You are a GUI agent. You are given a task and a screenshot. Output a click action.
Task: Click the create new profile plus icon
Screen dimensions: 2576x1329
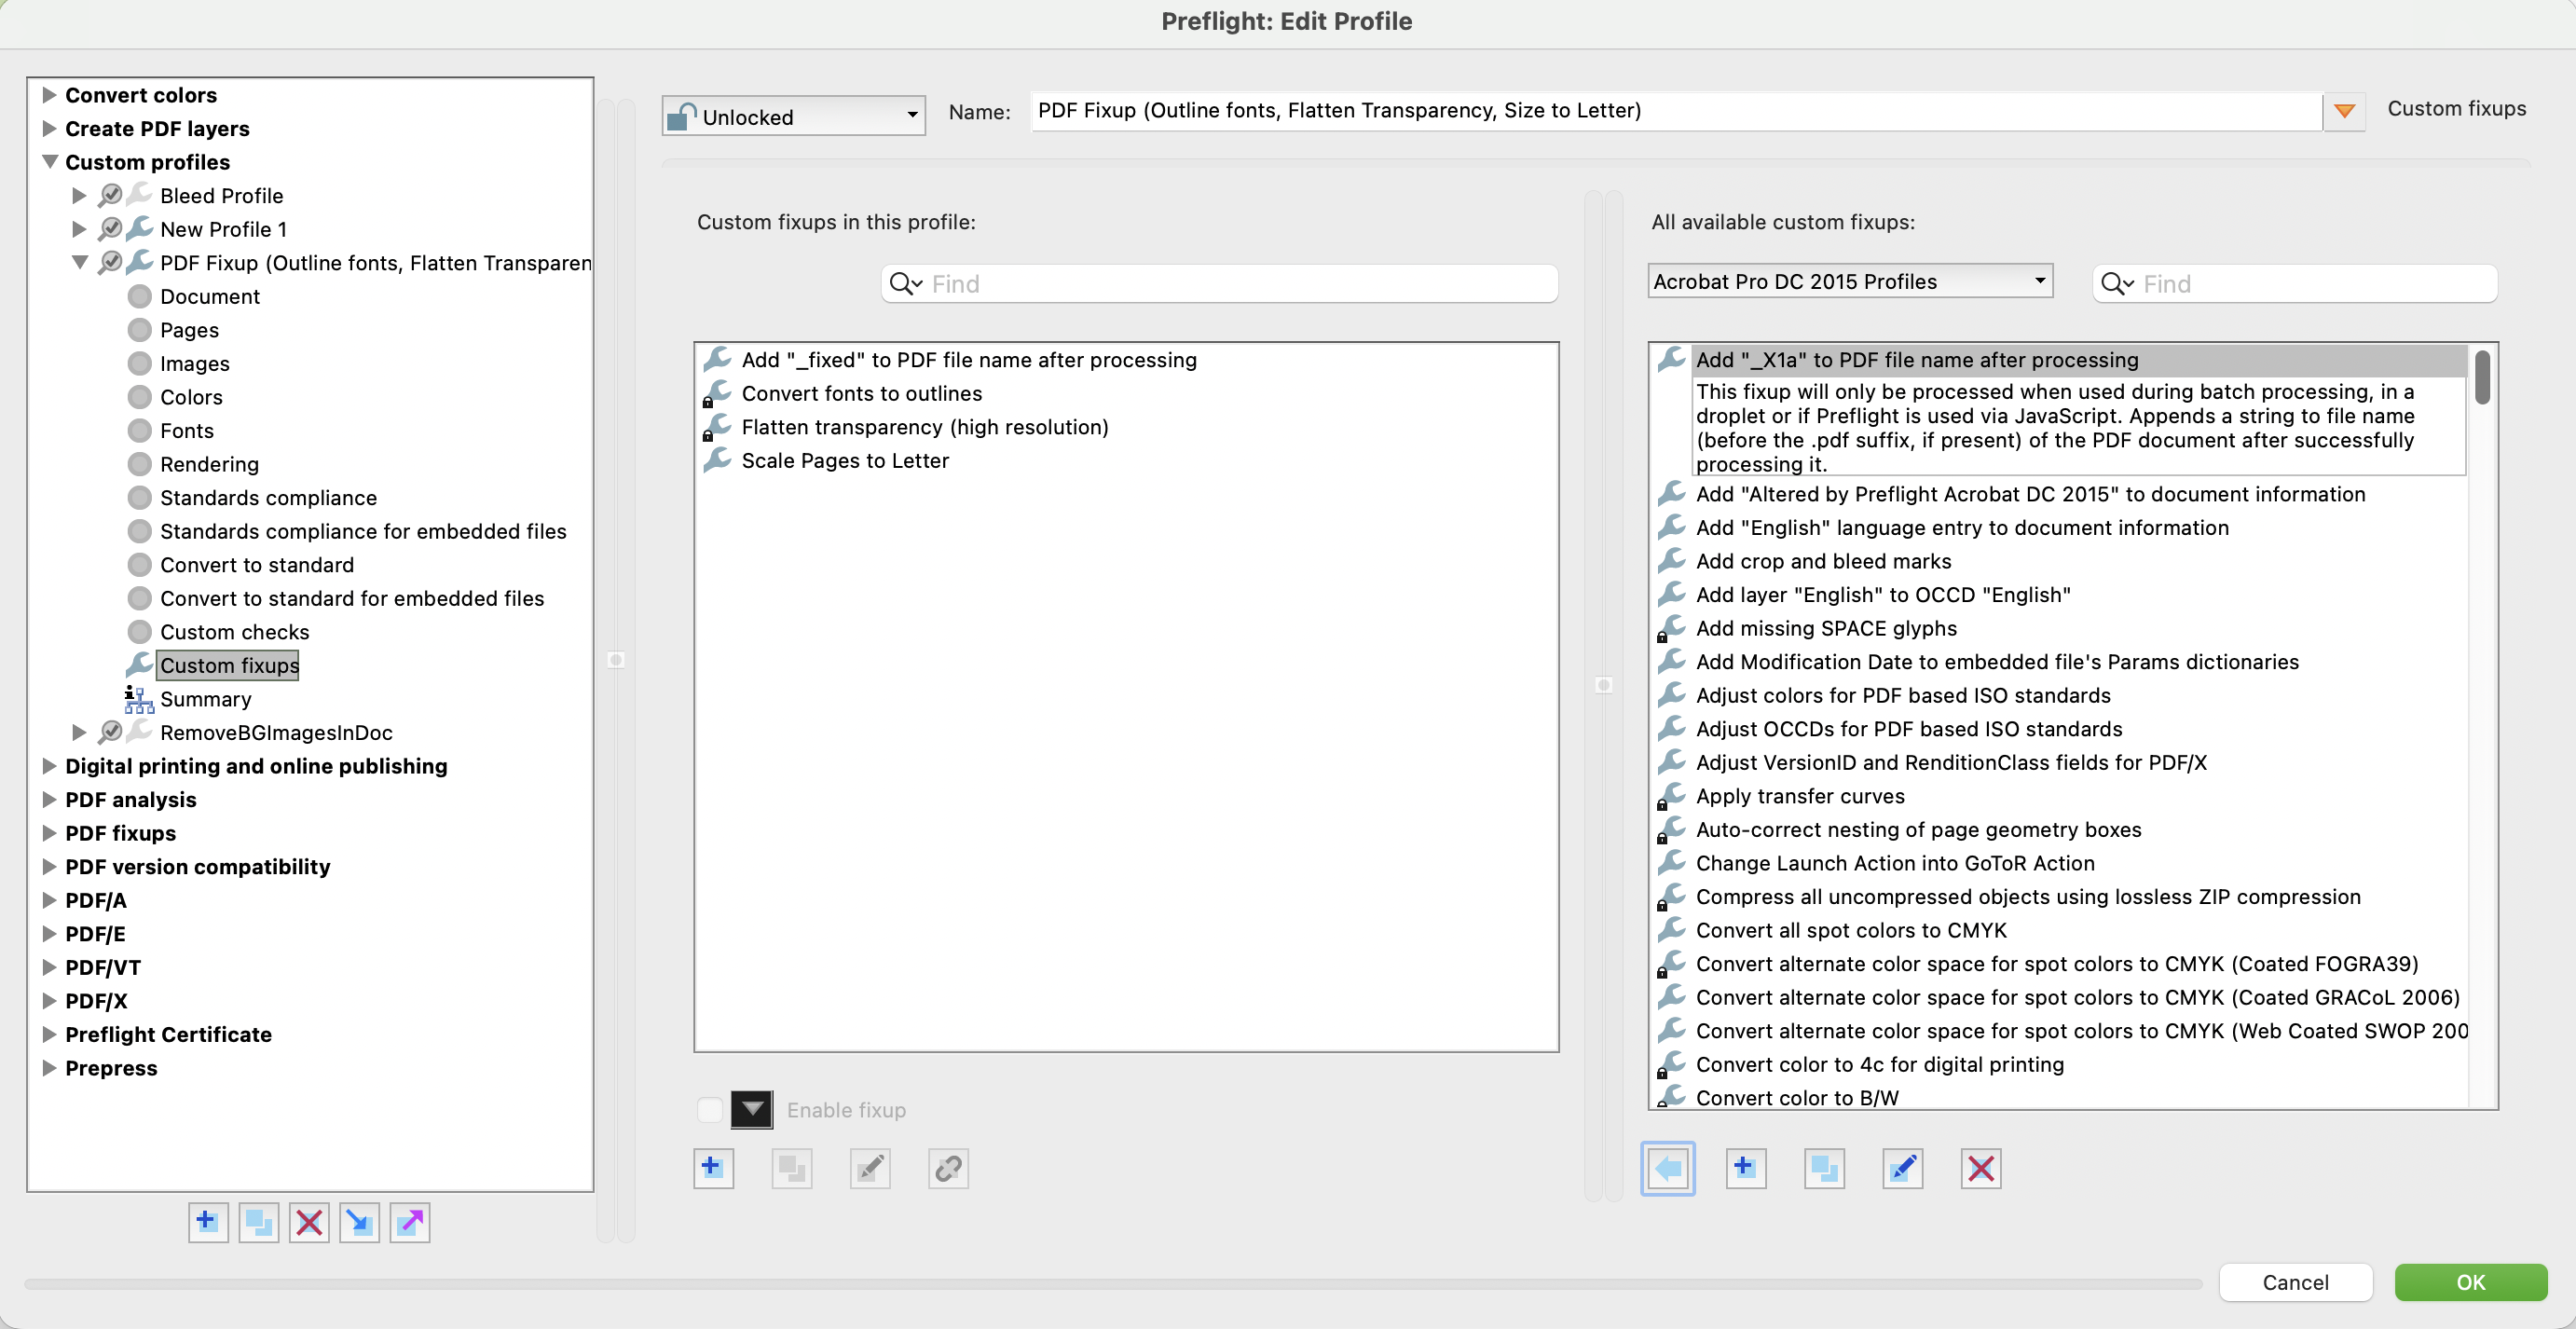click(207, 1222)
